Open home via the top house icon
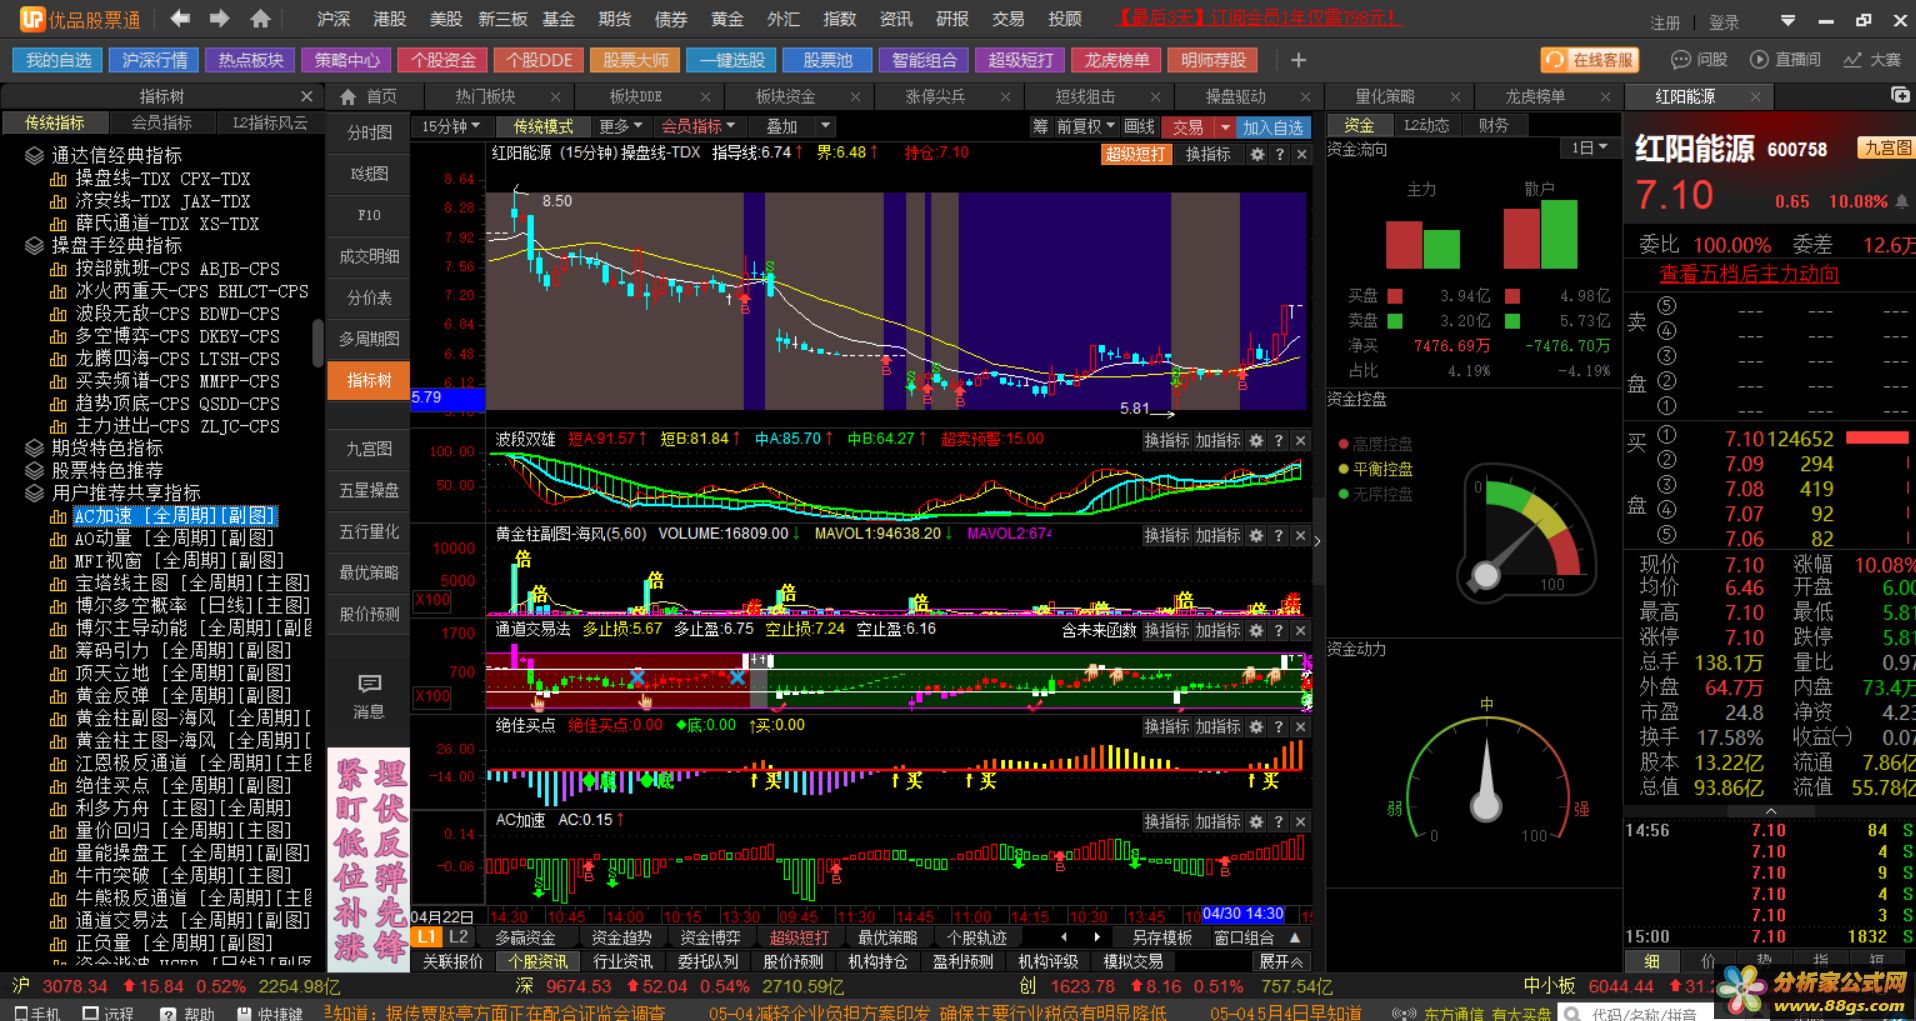Screen dimensions: 1916x1021 (260, 18)
